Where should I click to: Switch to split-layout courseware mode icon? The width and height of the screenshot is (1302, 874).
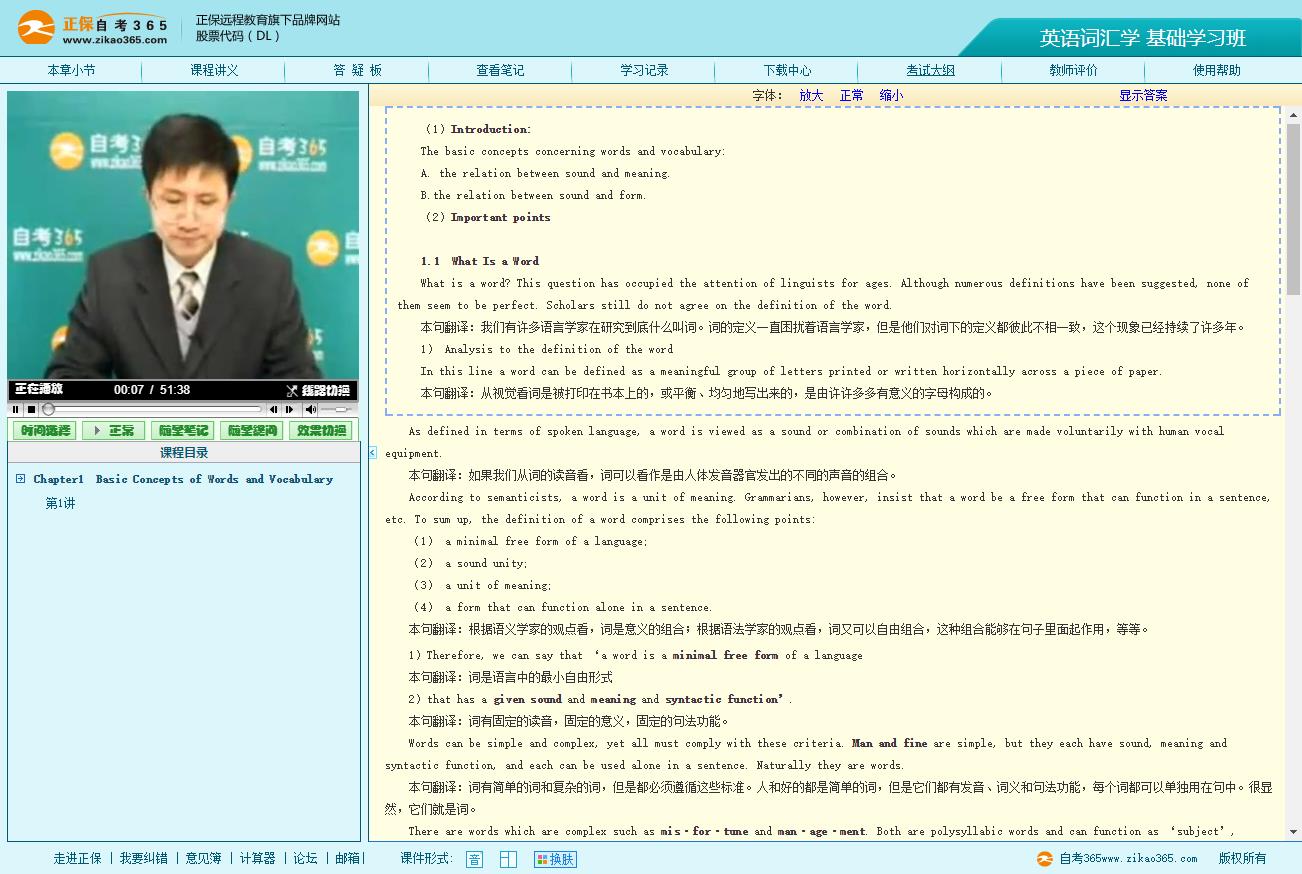point(508,859)
